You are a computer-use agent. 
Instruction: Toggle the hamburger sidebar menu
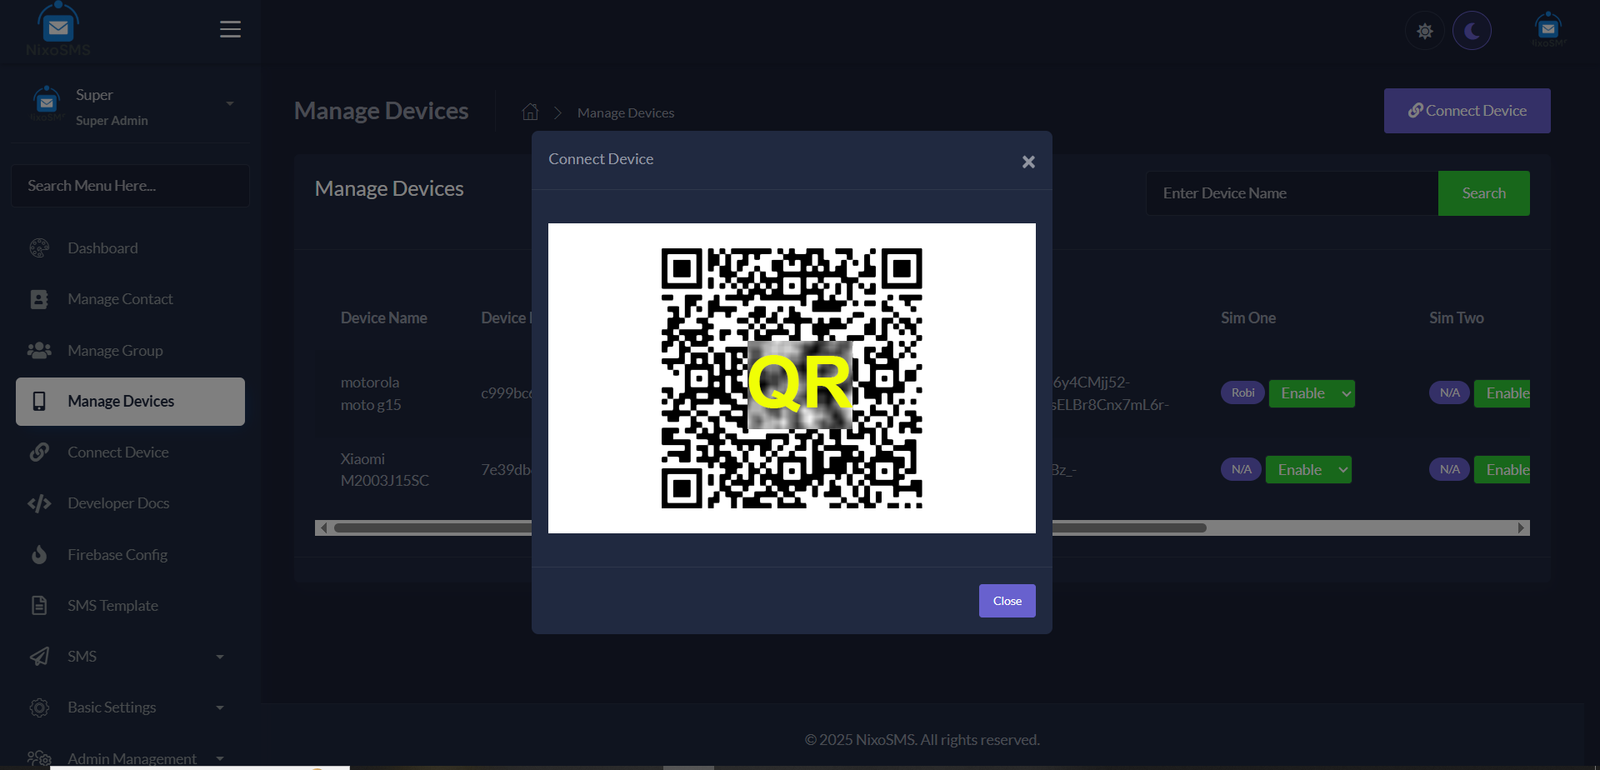(x=230, y=29)
